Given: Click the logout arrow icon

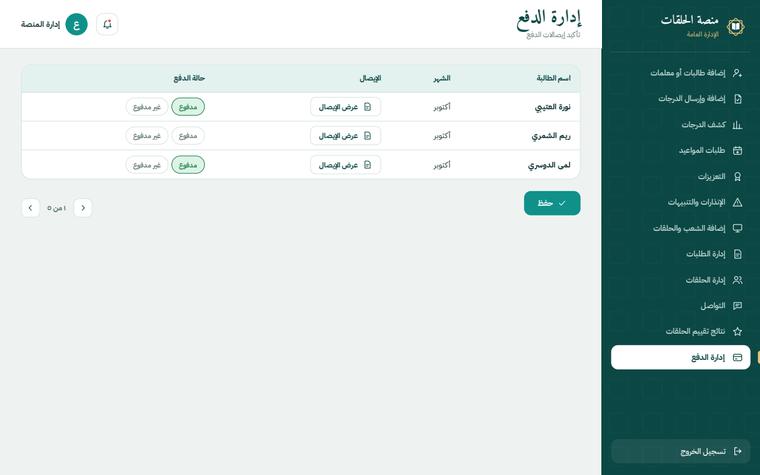Looking at the screenshot, I should tap(737, 451).
